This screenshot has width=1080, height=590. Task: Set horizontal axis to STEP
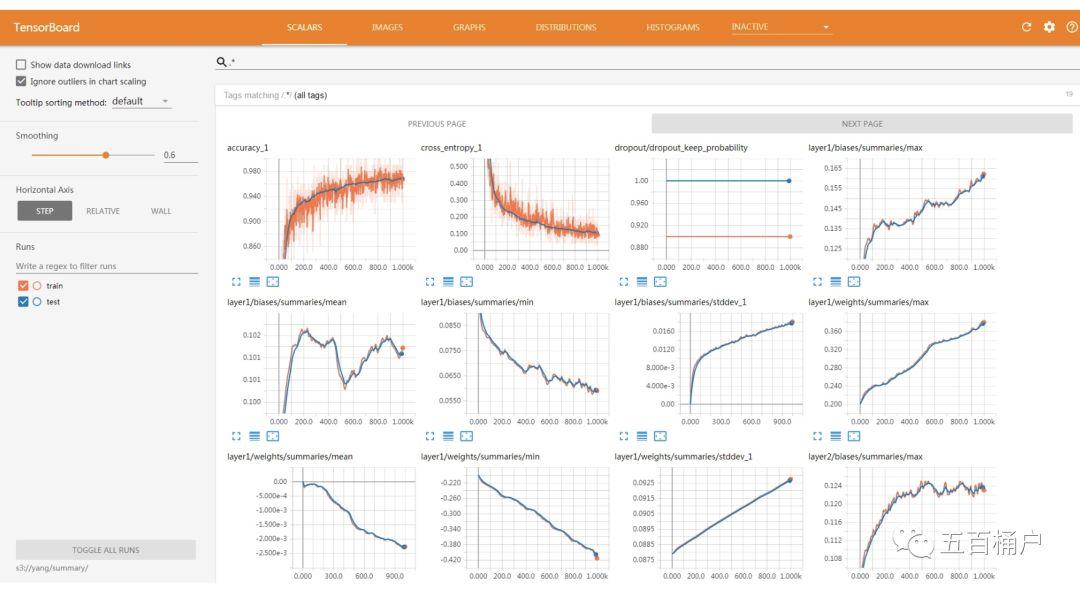tap(45, 211)
